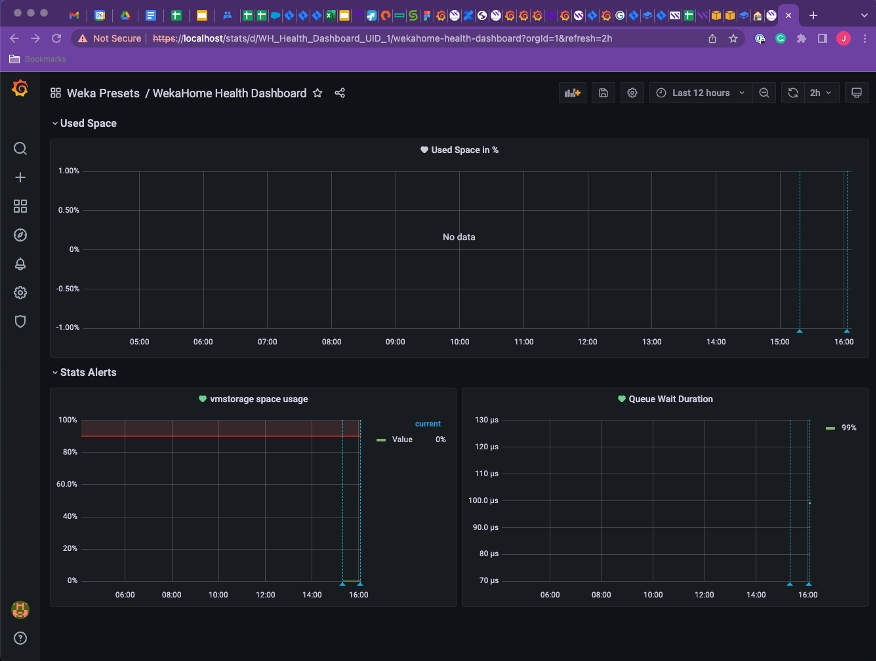Collapse the Stats Alerts row

(88, 372)
